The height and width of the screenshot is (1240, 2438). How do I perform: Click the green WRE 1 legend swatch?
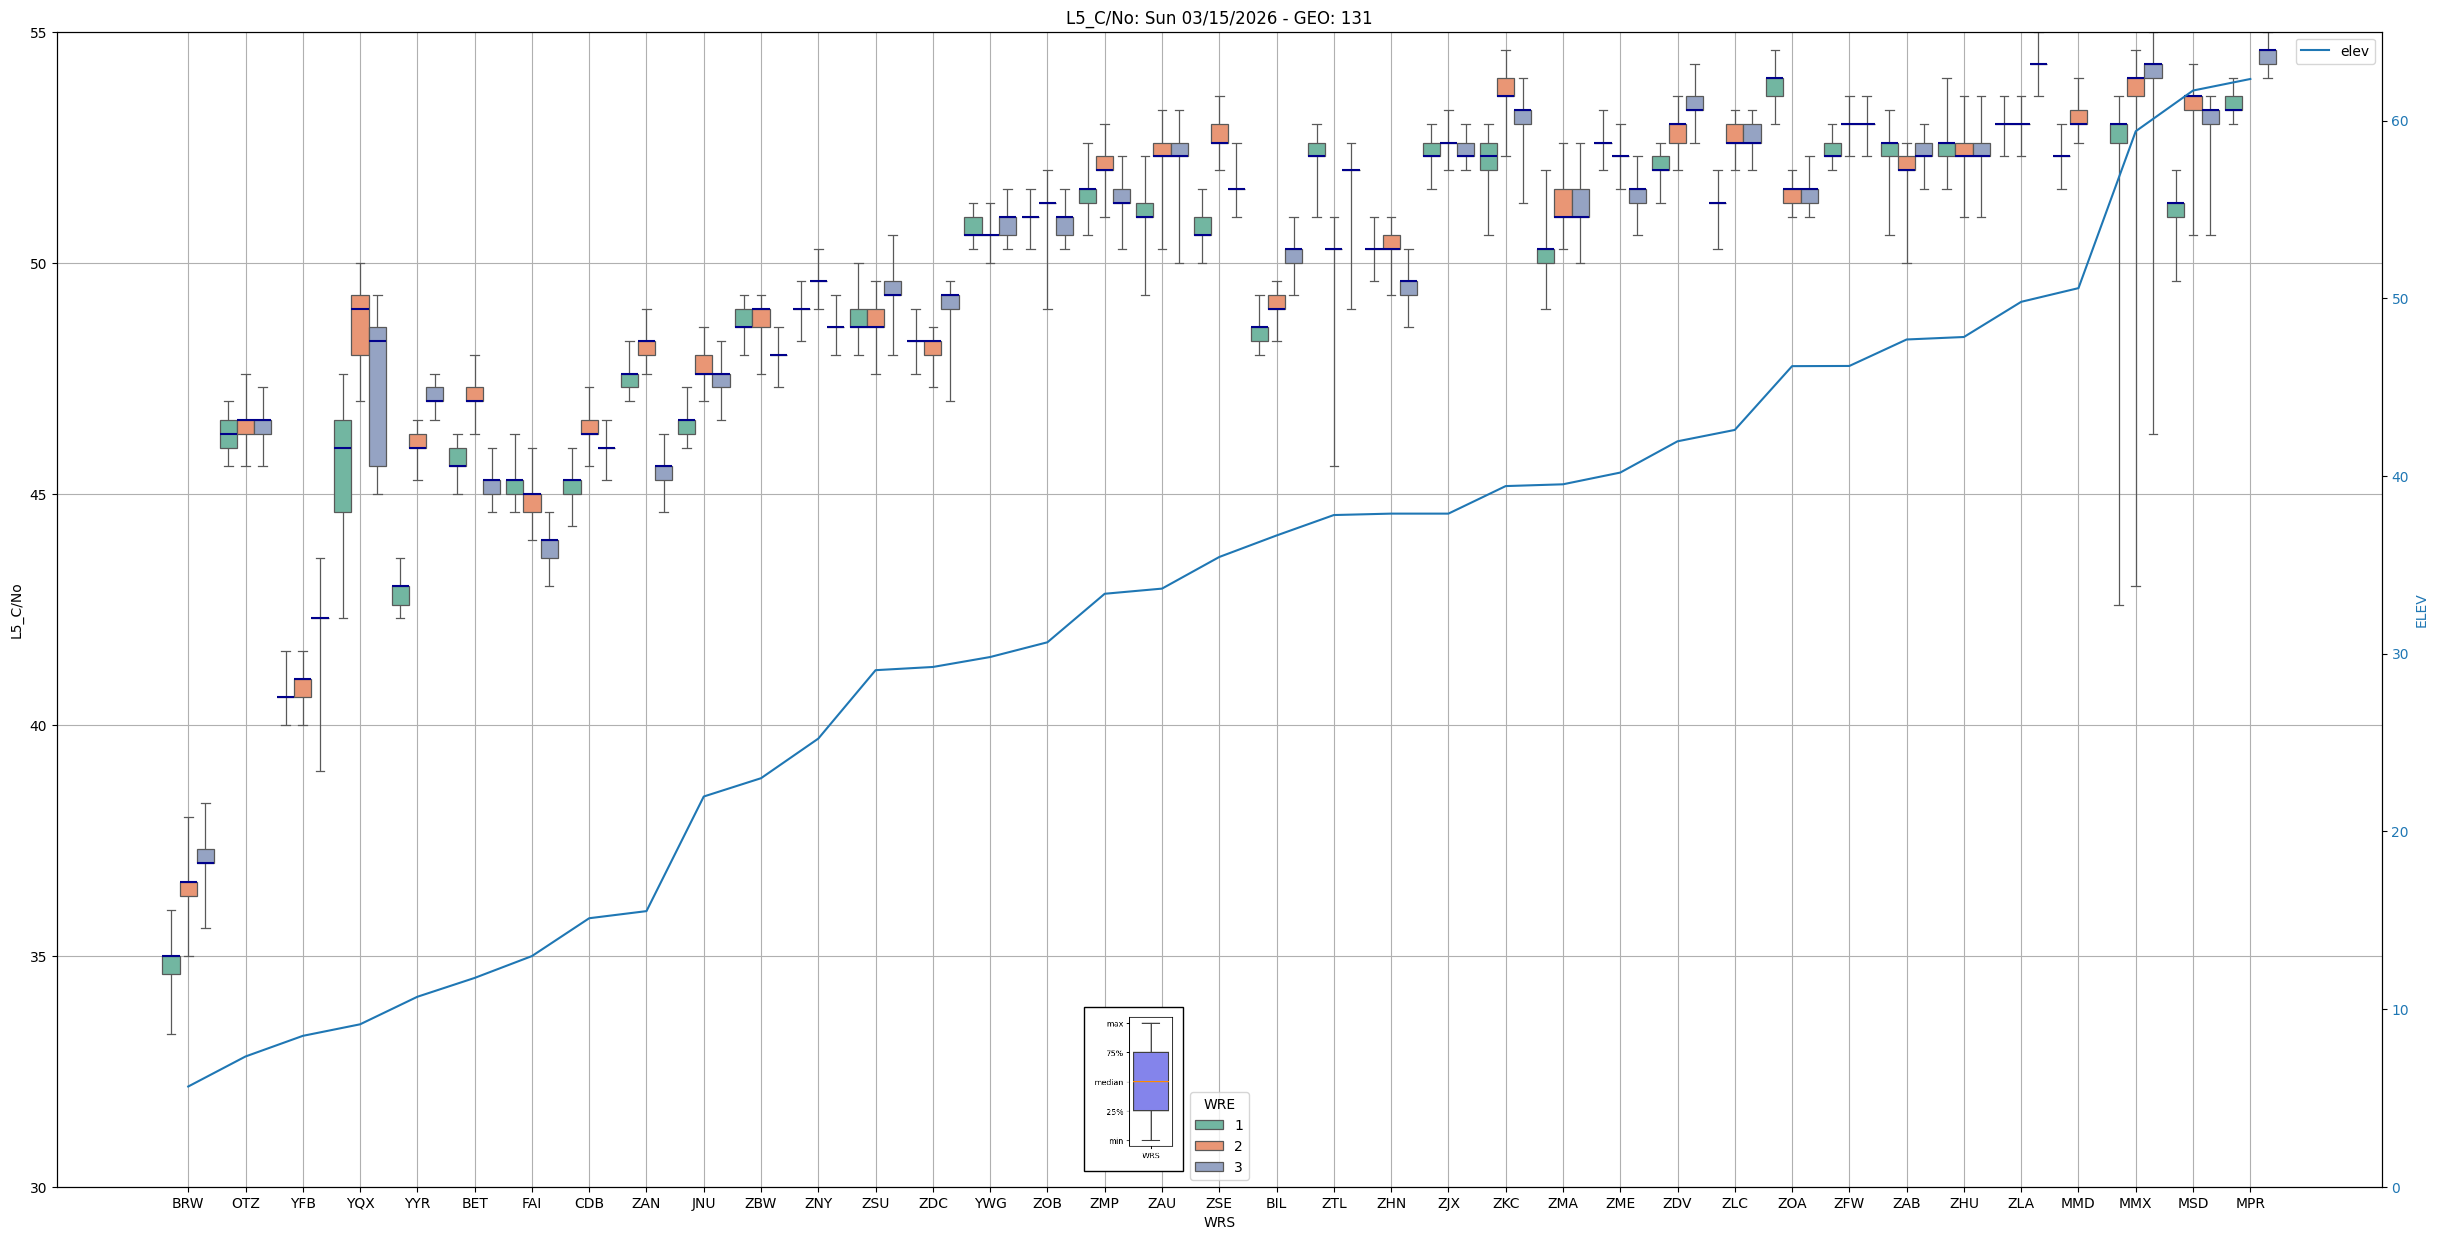[1208, 1125]
